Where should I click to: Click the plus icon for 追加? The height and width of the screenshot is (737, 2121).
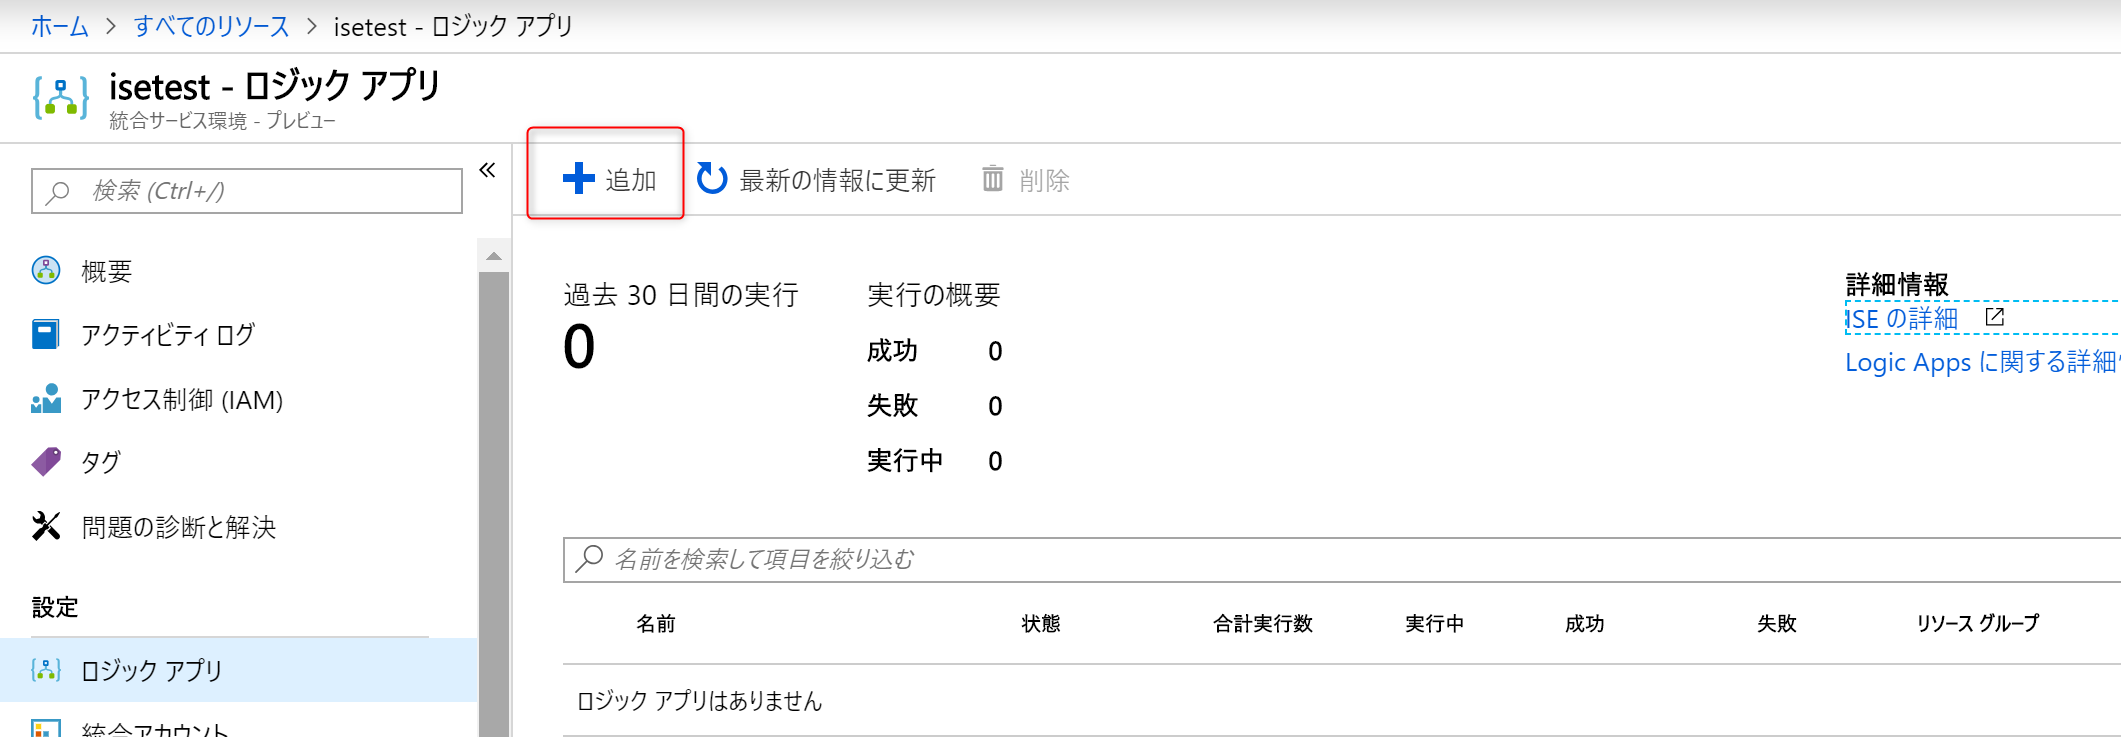[579, 179]
